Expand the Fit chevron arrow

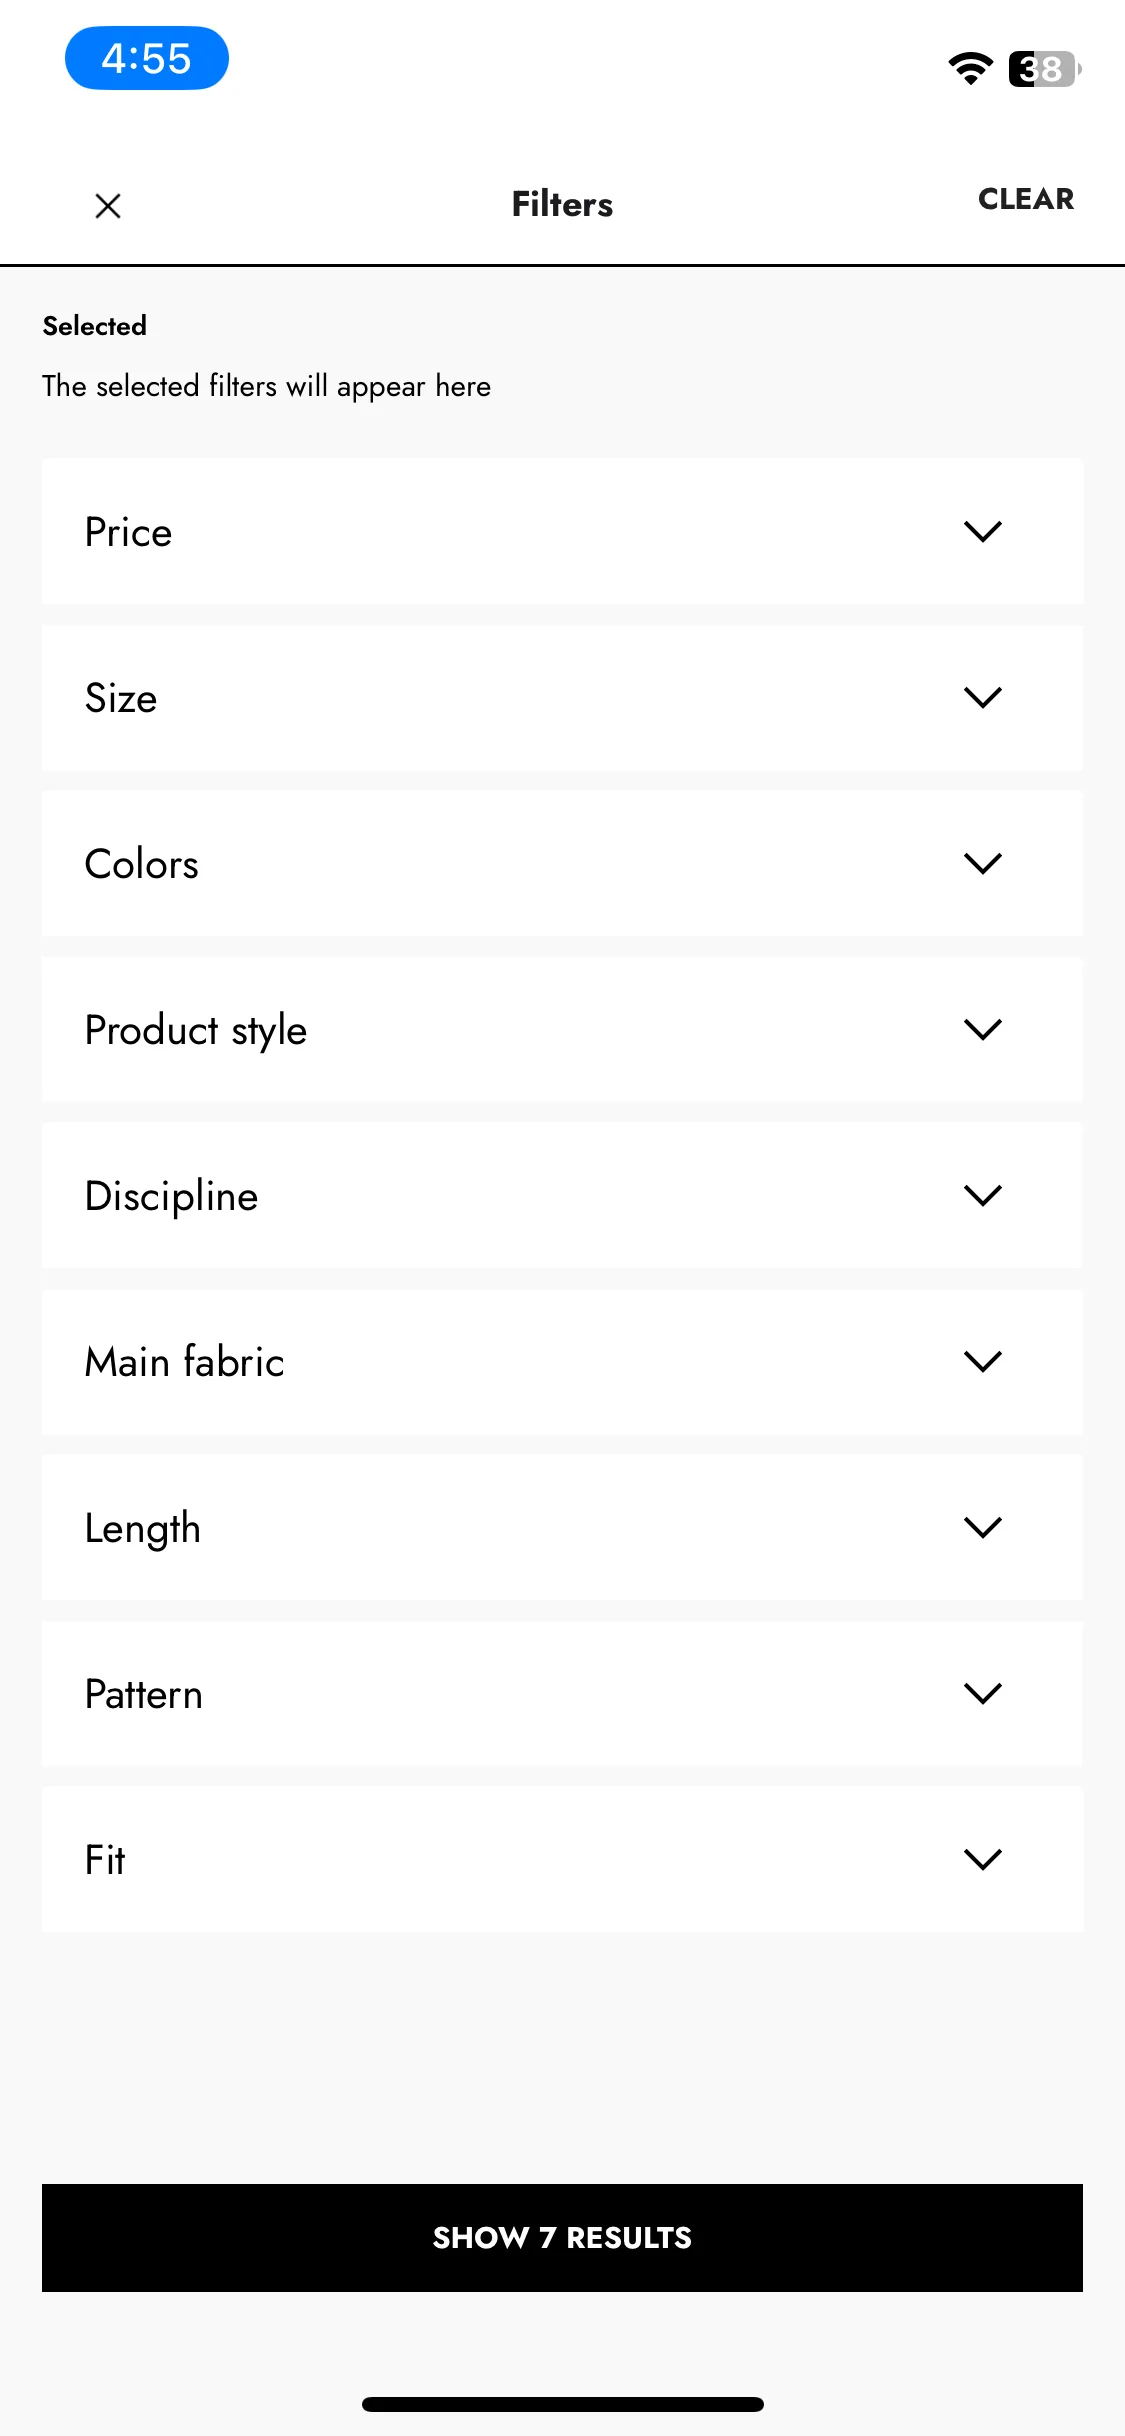pos(983,1859)
